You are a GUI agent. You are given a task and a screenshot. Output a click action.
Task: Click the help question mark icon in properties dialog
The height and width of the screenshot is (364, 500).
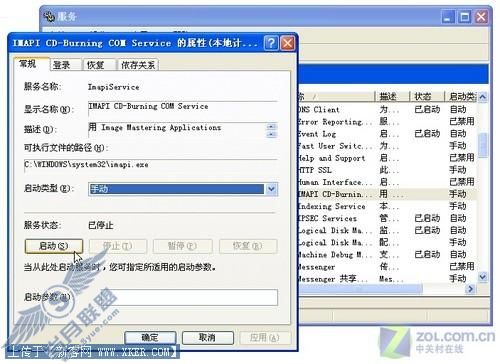[271, 43]
